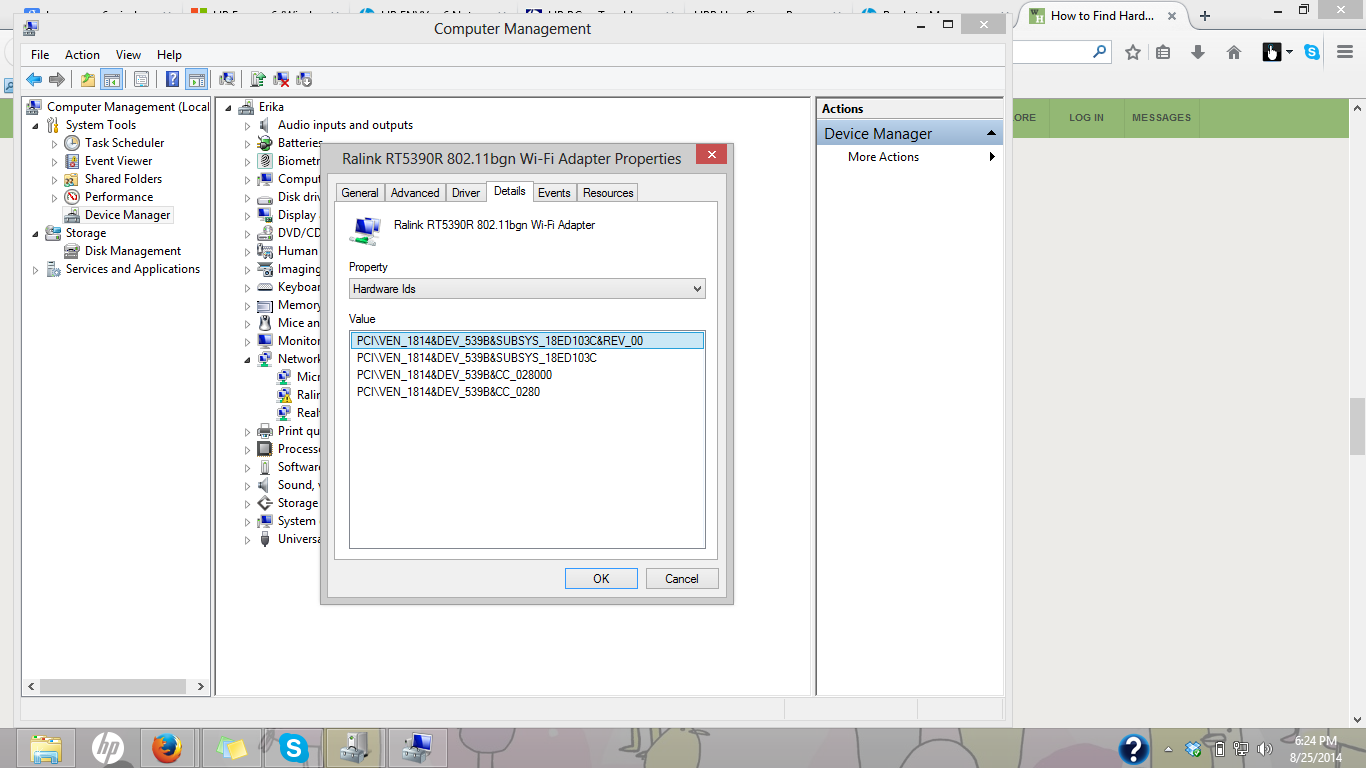This screenshot has height=768, width=1366.
Task: Select hardware ID ending CC_028000
Action: tap(454, 375)
